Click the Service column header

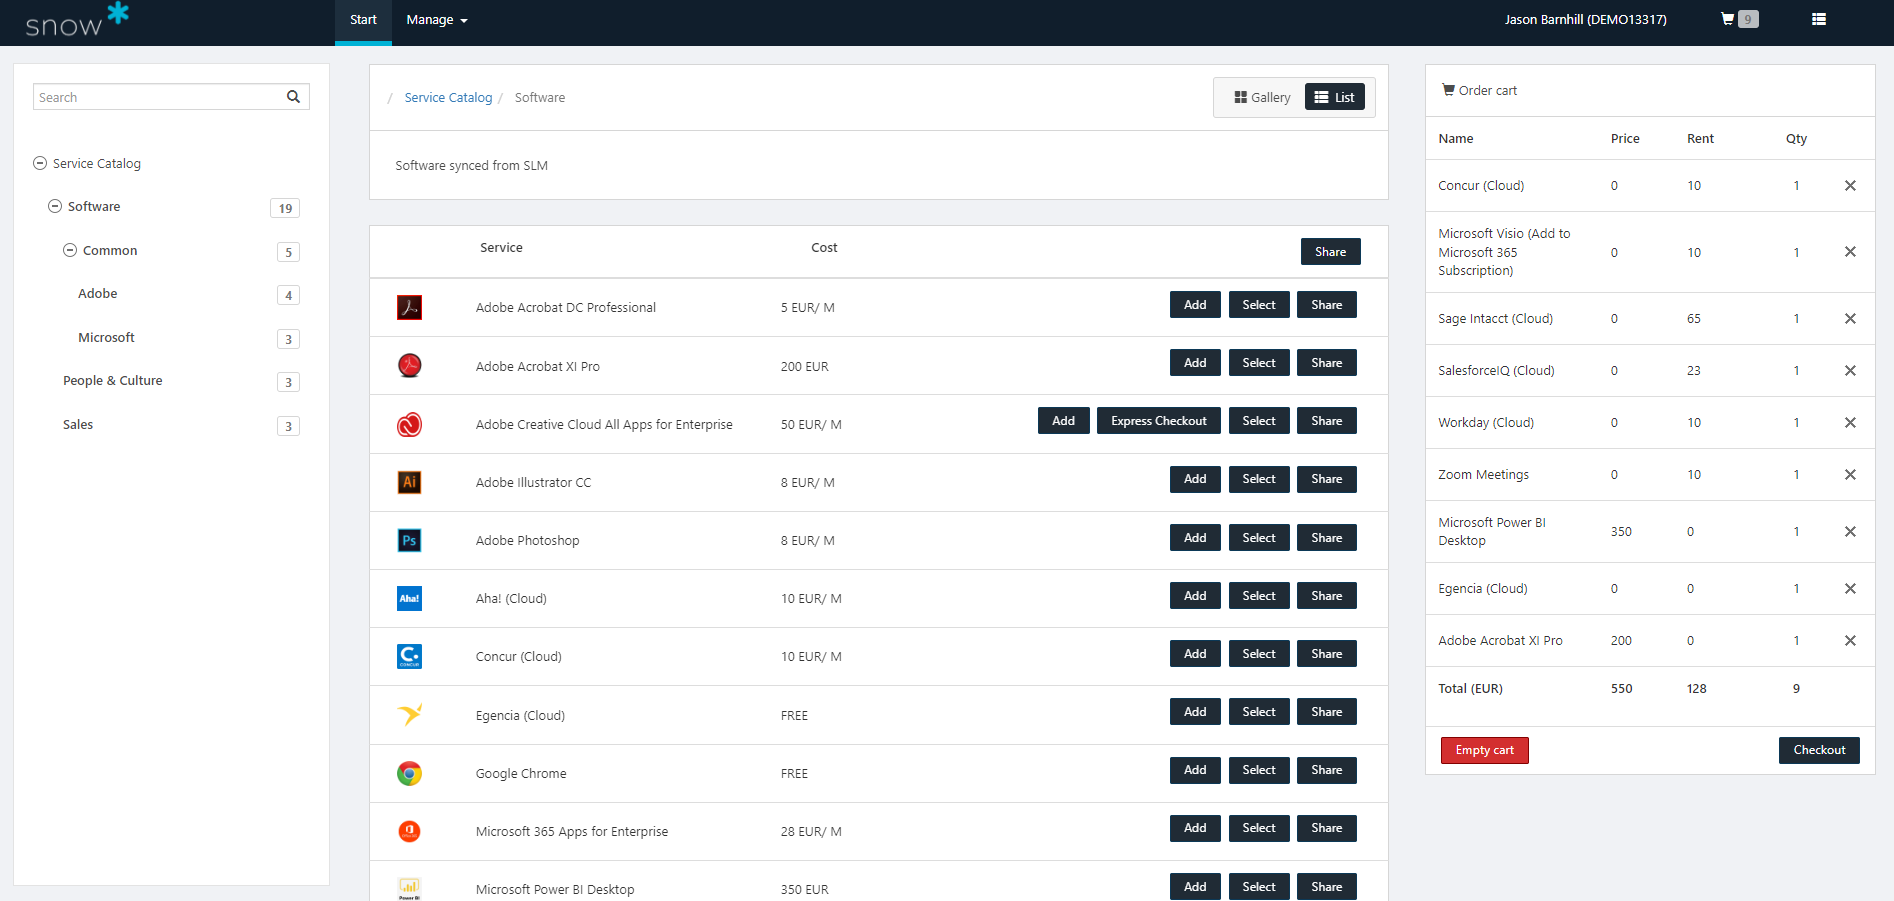click(x=501, y=247)
